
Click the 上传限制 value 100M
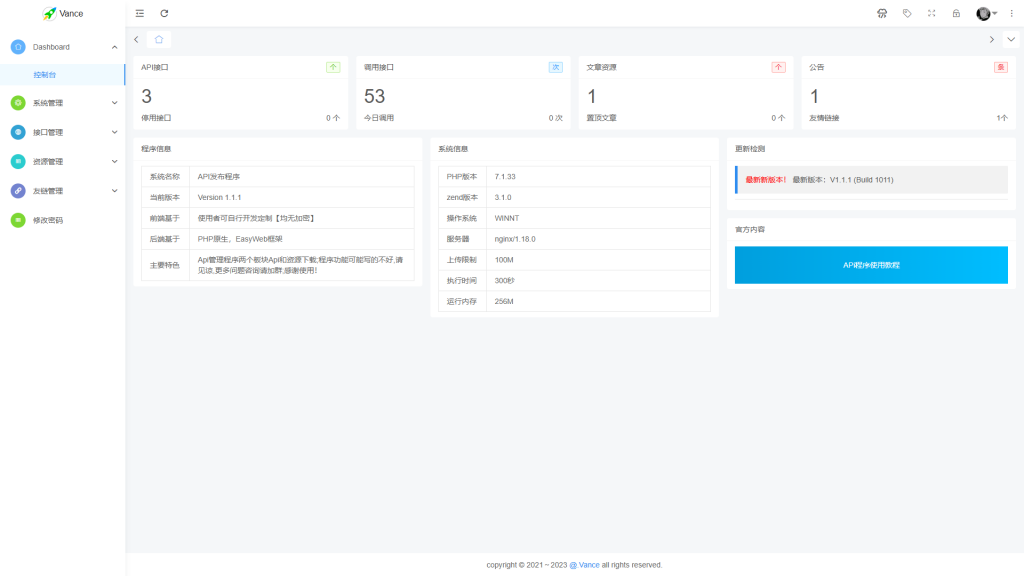pyautogui.click(x=504, y=260)
